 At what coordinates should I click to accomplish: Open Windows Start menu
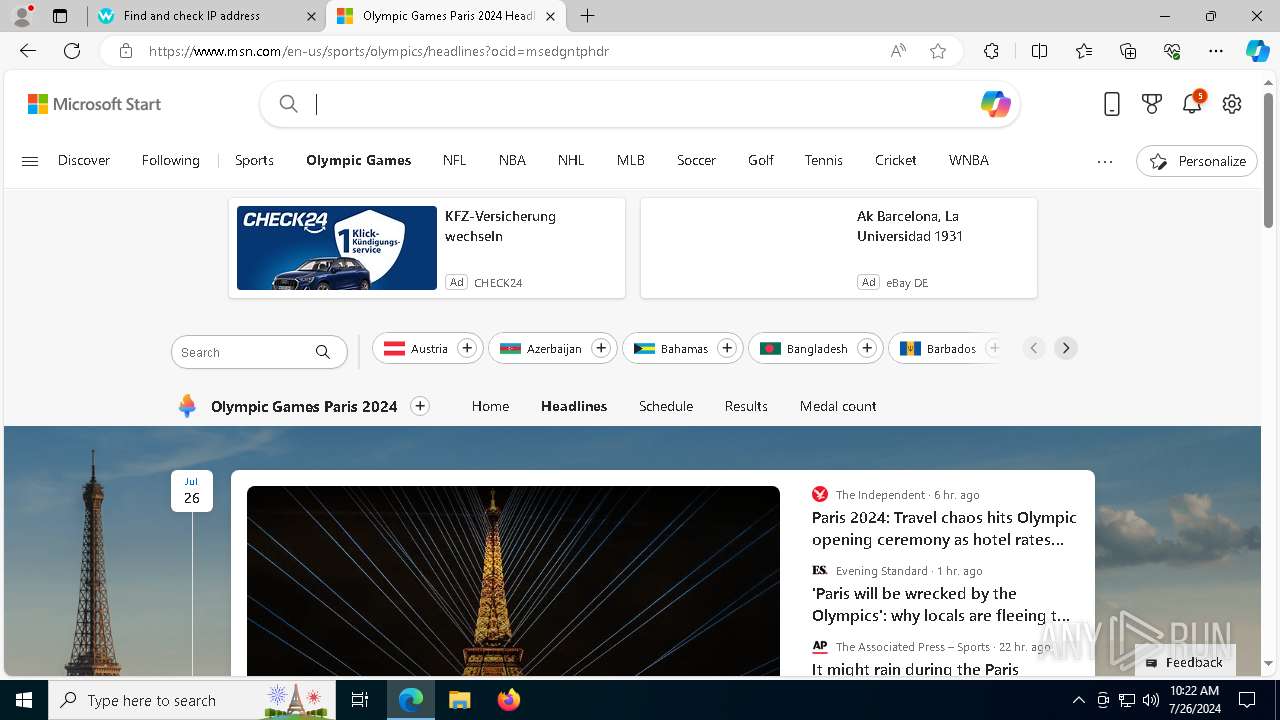click(x=24, y=700)
